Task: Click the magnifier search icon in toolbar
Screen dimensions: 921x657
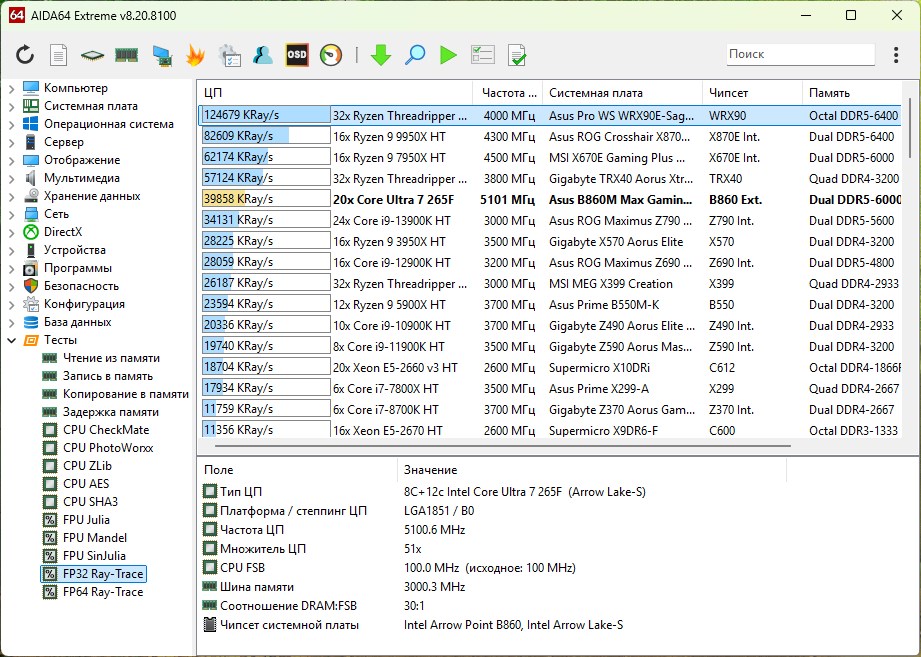Action: point(415,55)
